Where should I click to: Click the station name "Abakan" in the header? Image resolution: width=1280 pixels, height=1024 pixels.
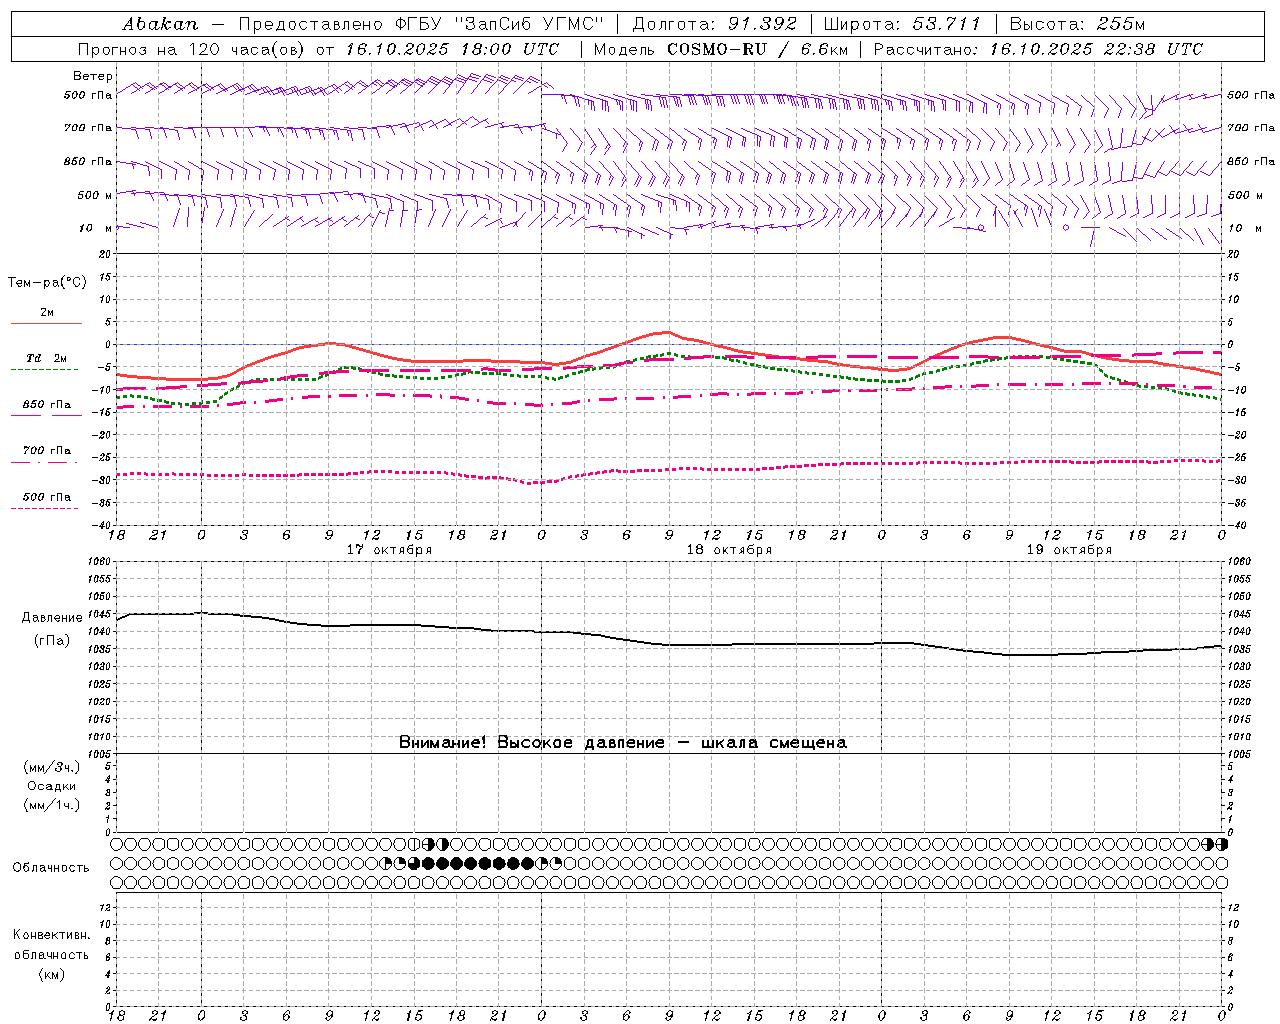point(161,23)
